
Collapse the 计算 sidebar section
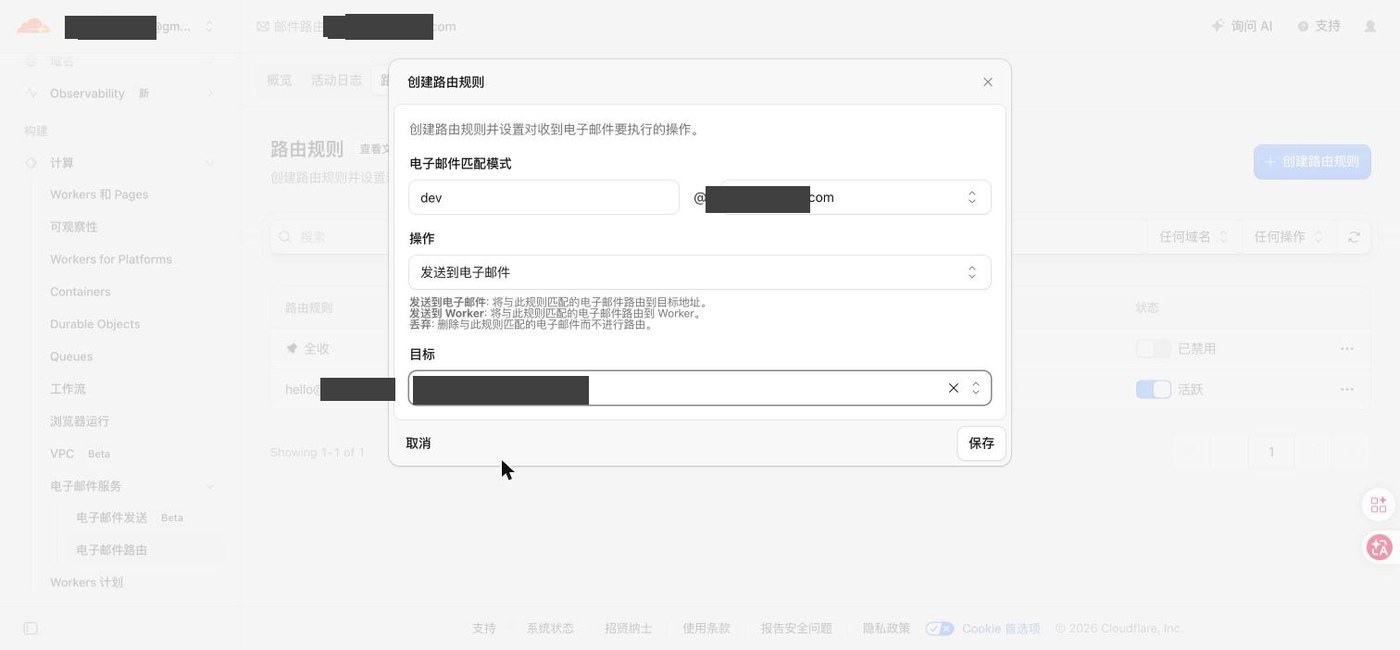point(210,163)
